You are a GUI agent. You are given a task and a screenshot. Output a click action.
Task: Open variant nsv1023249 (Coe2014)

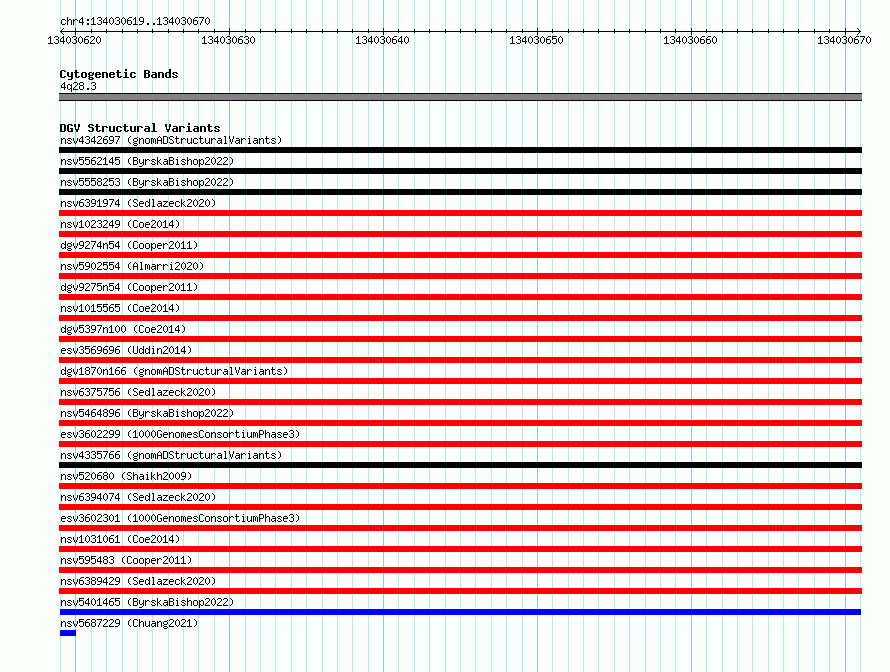(x=120, y=224)
